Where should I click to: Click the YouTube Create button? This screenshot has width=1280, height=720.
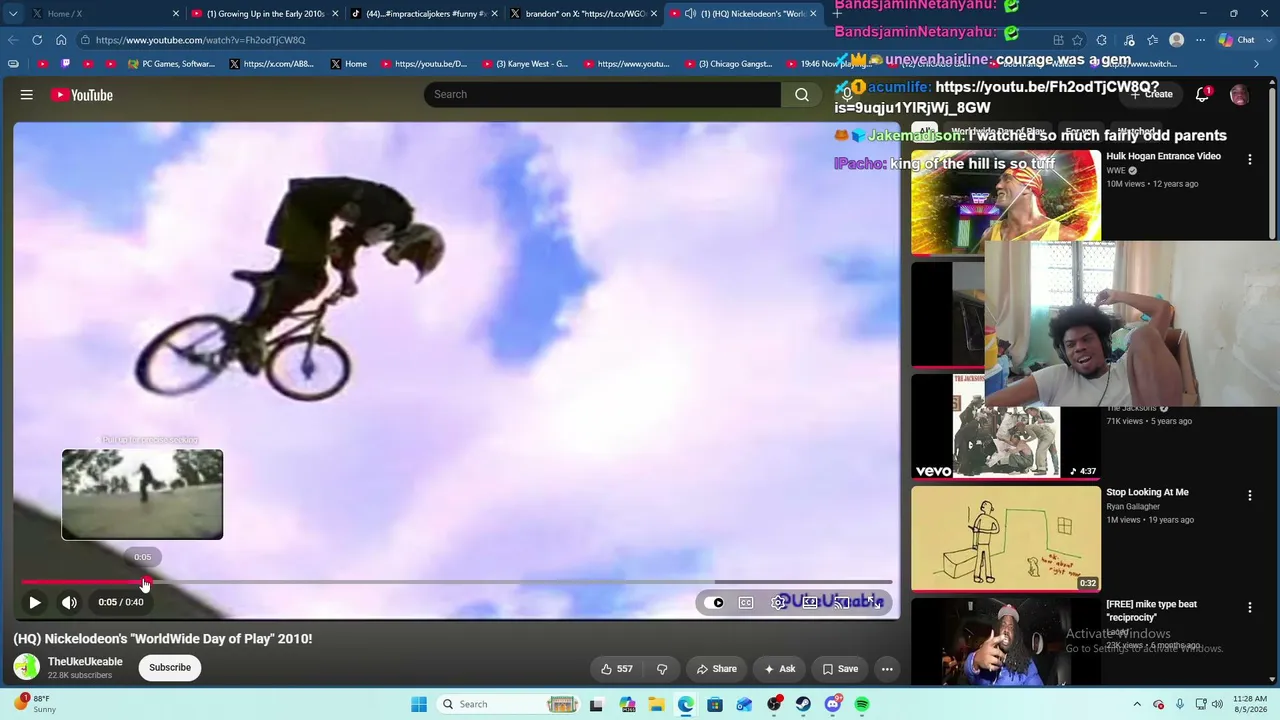[1150, 94]
